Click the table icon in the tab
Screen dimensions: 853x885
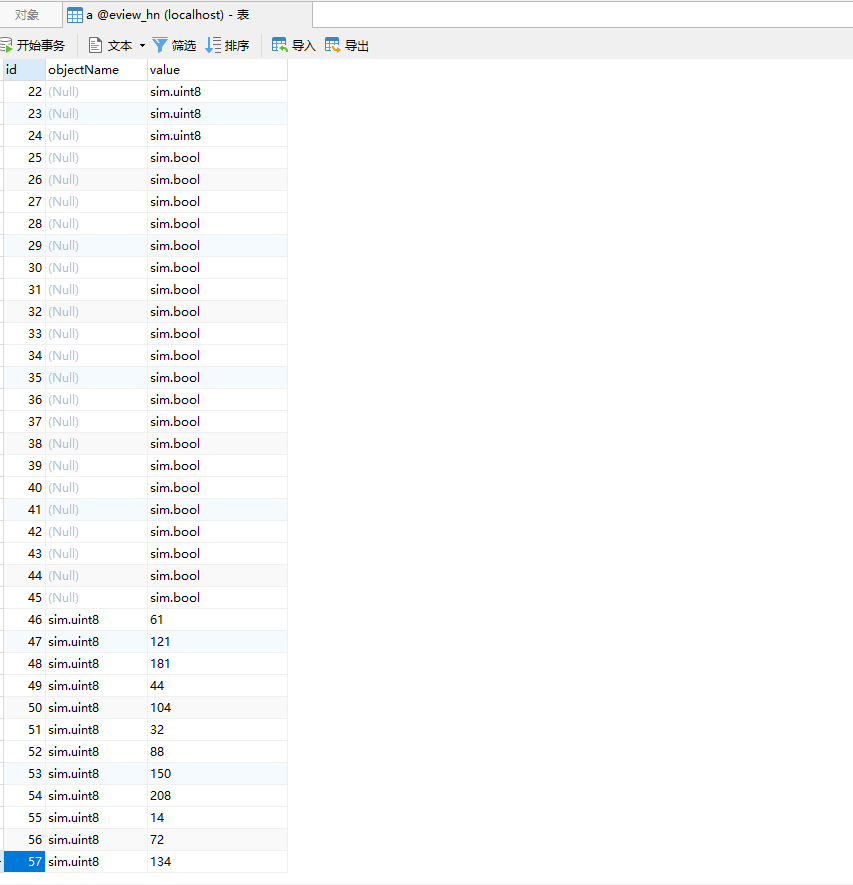click(x=75, y=15)
